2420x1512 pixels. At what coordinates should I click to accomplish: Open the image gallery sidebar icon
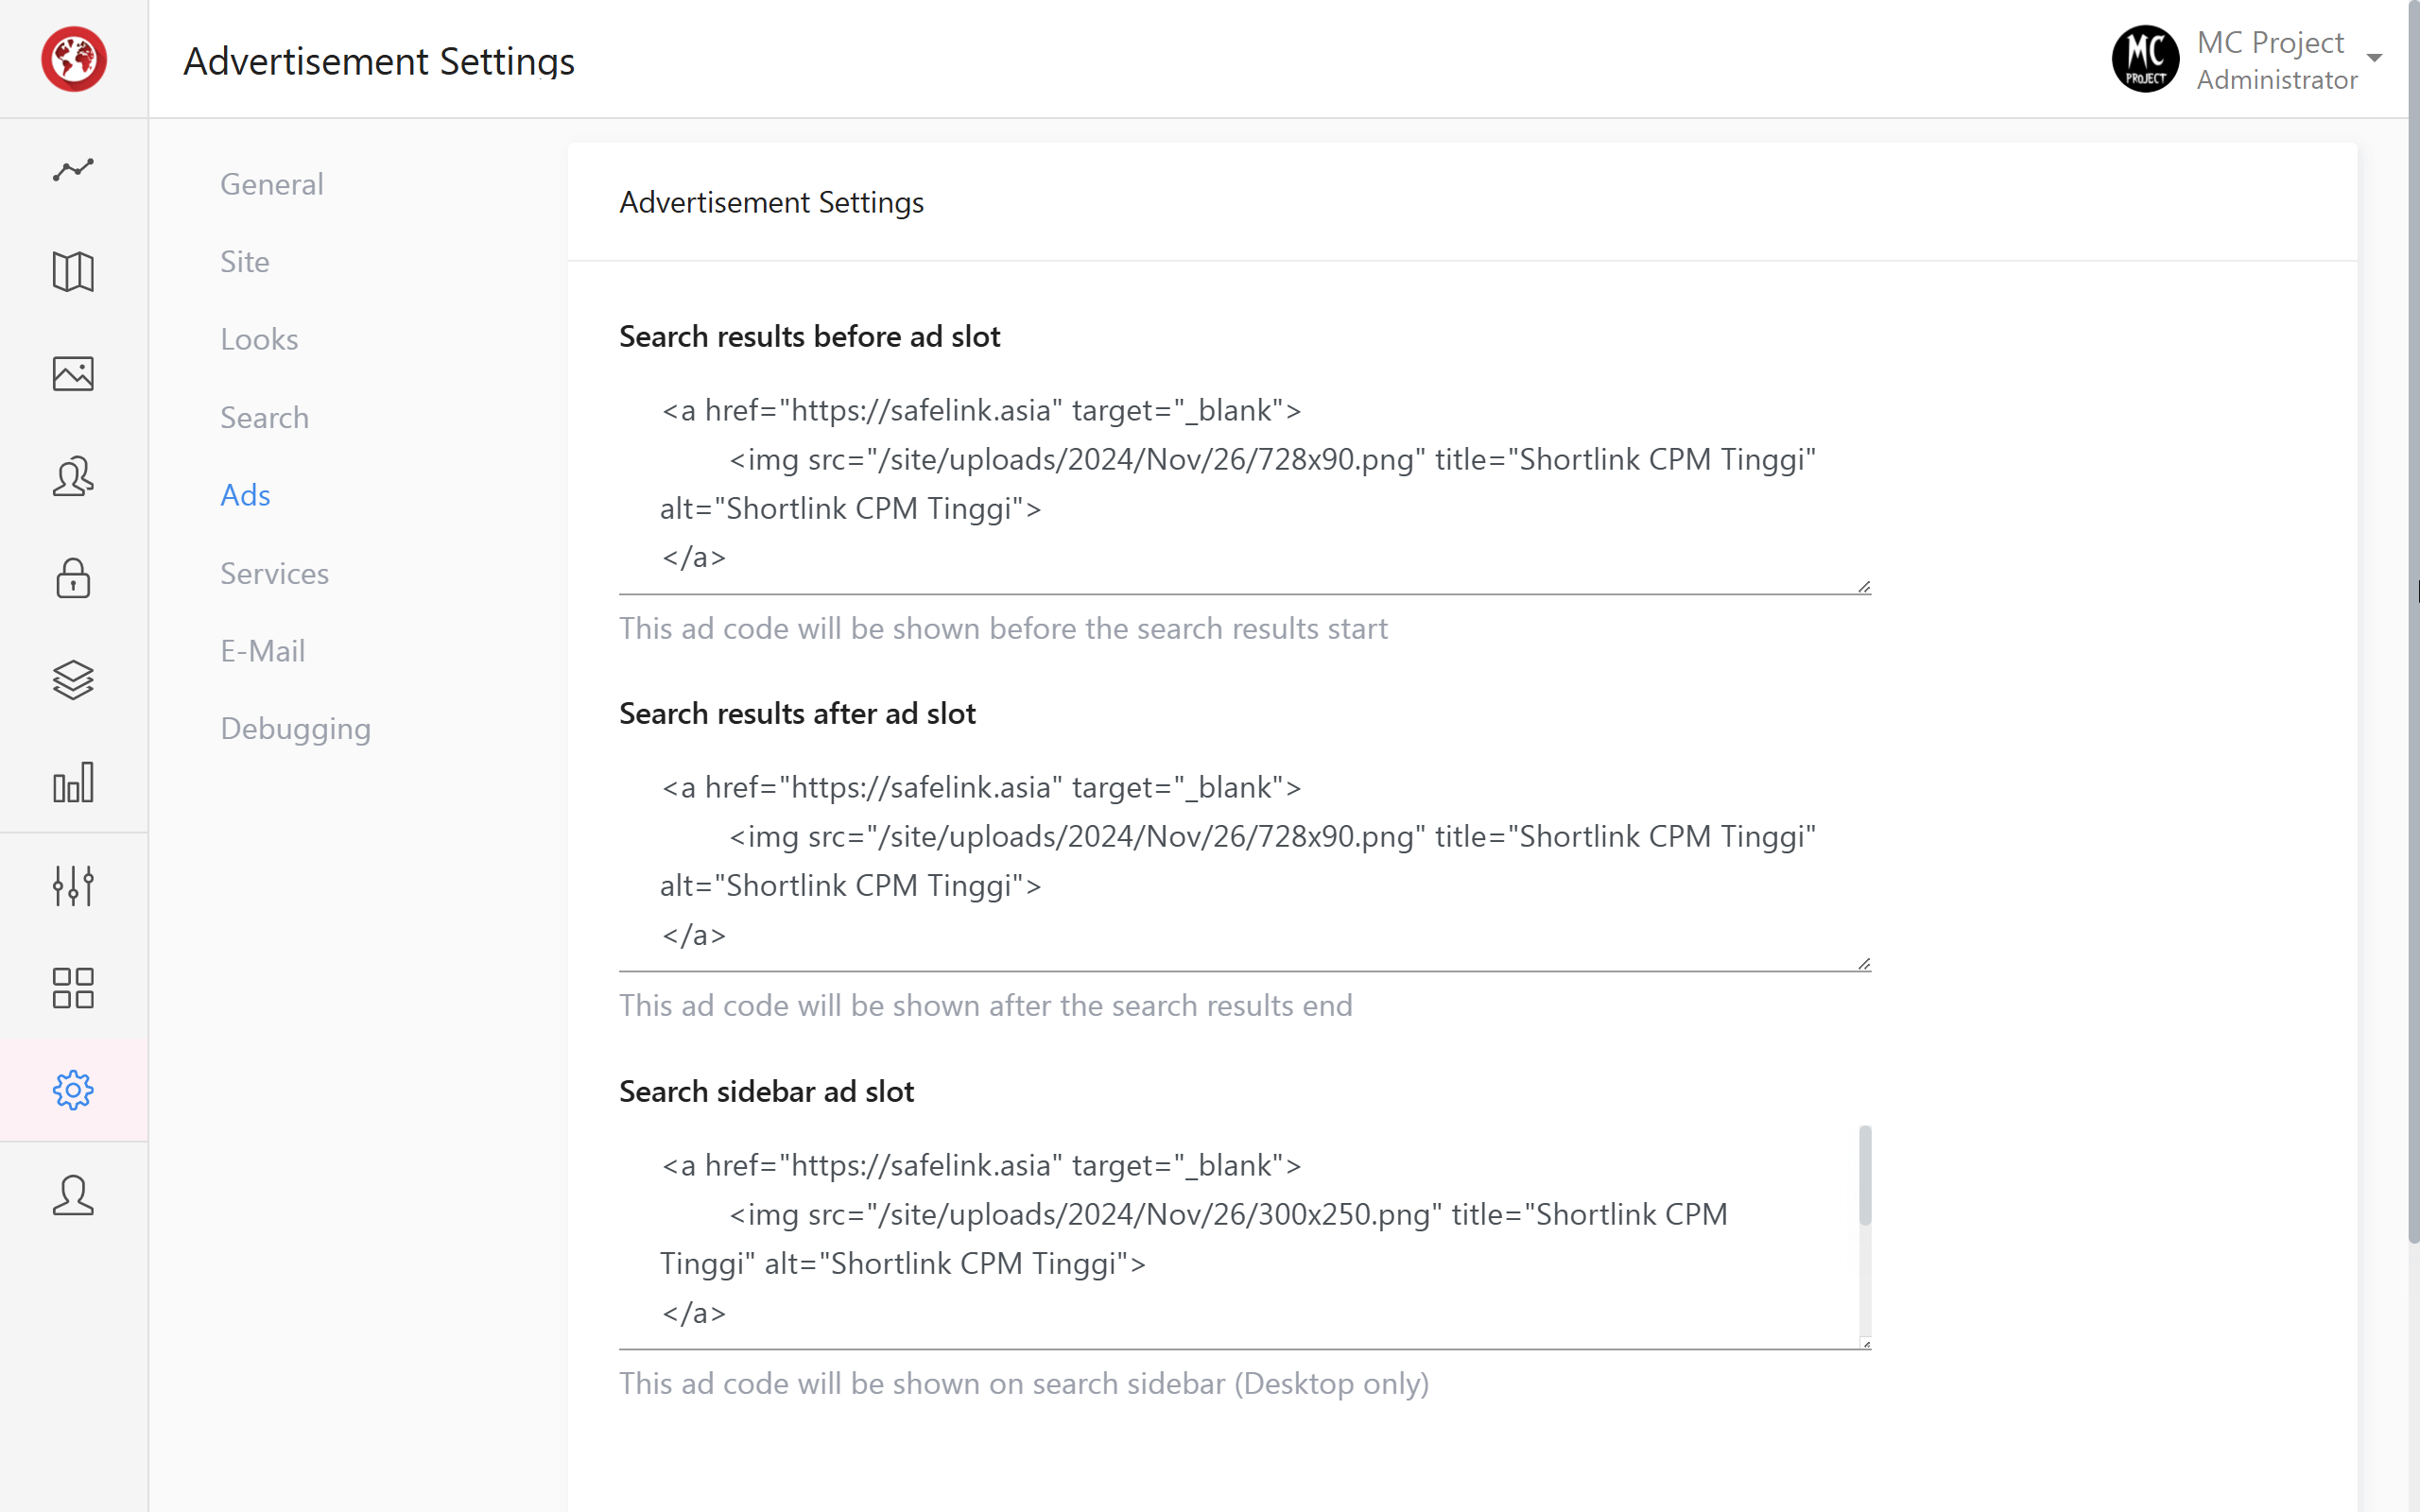pyautogui.click(x=73, y=374)
